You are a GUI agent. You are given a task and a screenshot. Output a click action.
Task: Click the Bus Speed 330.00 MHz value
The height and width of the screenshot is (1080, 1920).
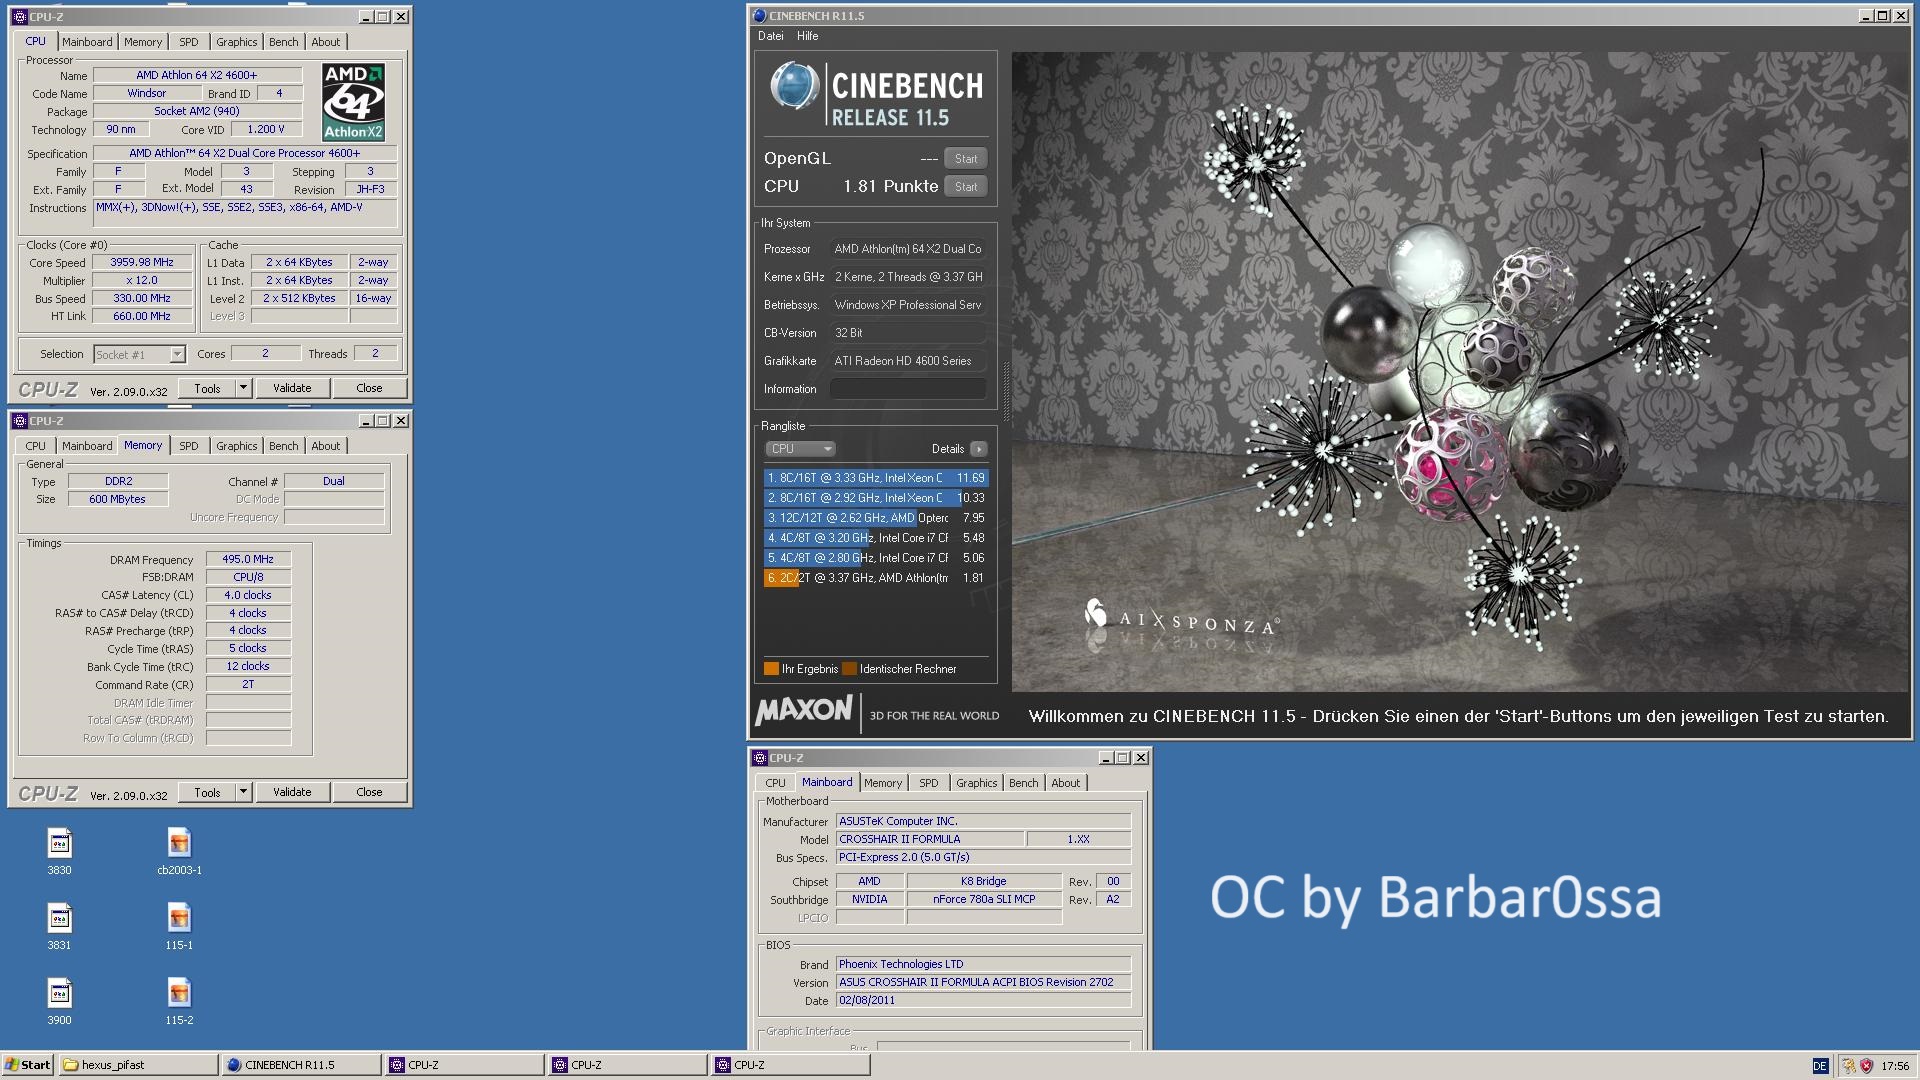pyautogui.click(x=142, y=299)
